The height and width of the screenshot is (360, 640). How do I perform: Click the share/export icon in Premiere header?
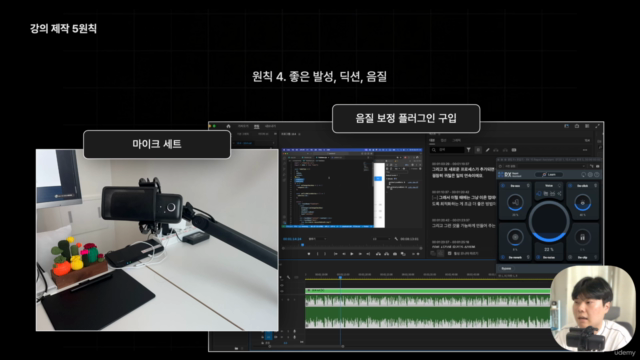[x=577, y=126]
